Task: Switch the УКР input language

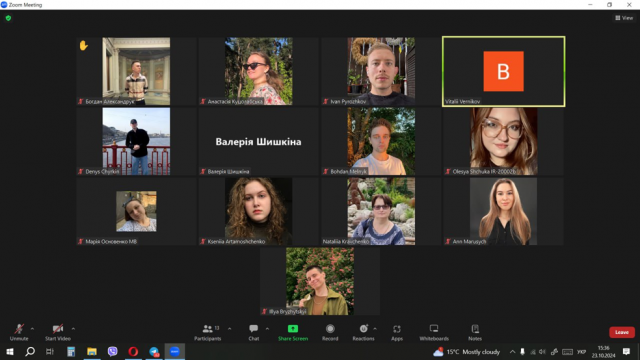Action: click(581, 352)
